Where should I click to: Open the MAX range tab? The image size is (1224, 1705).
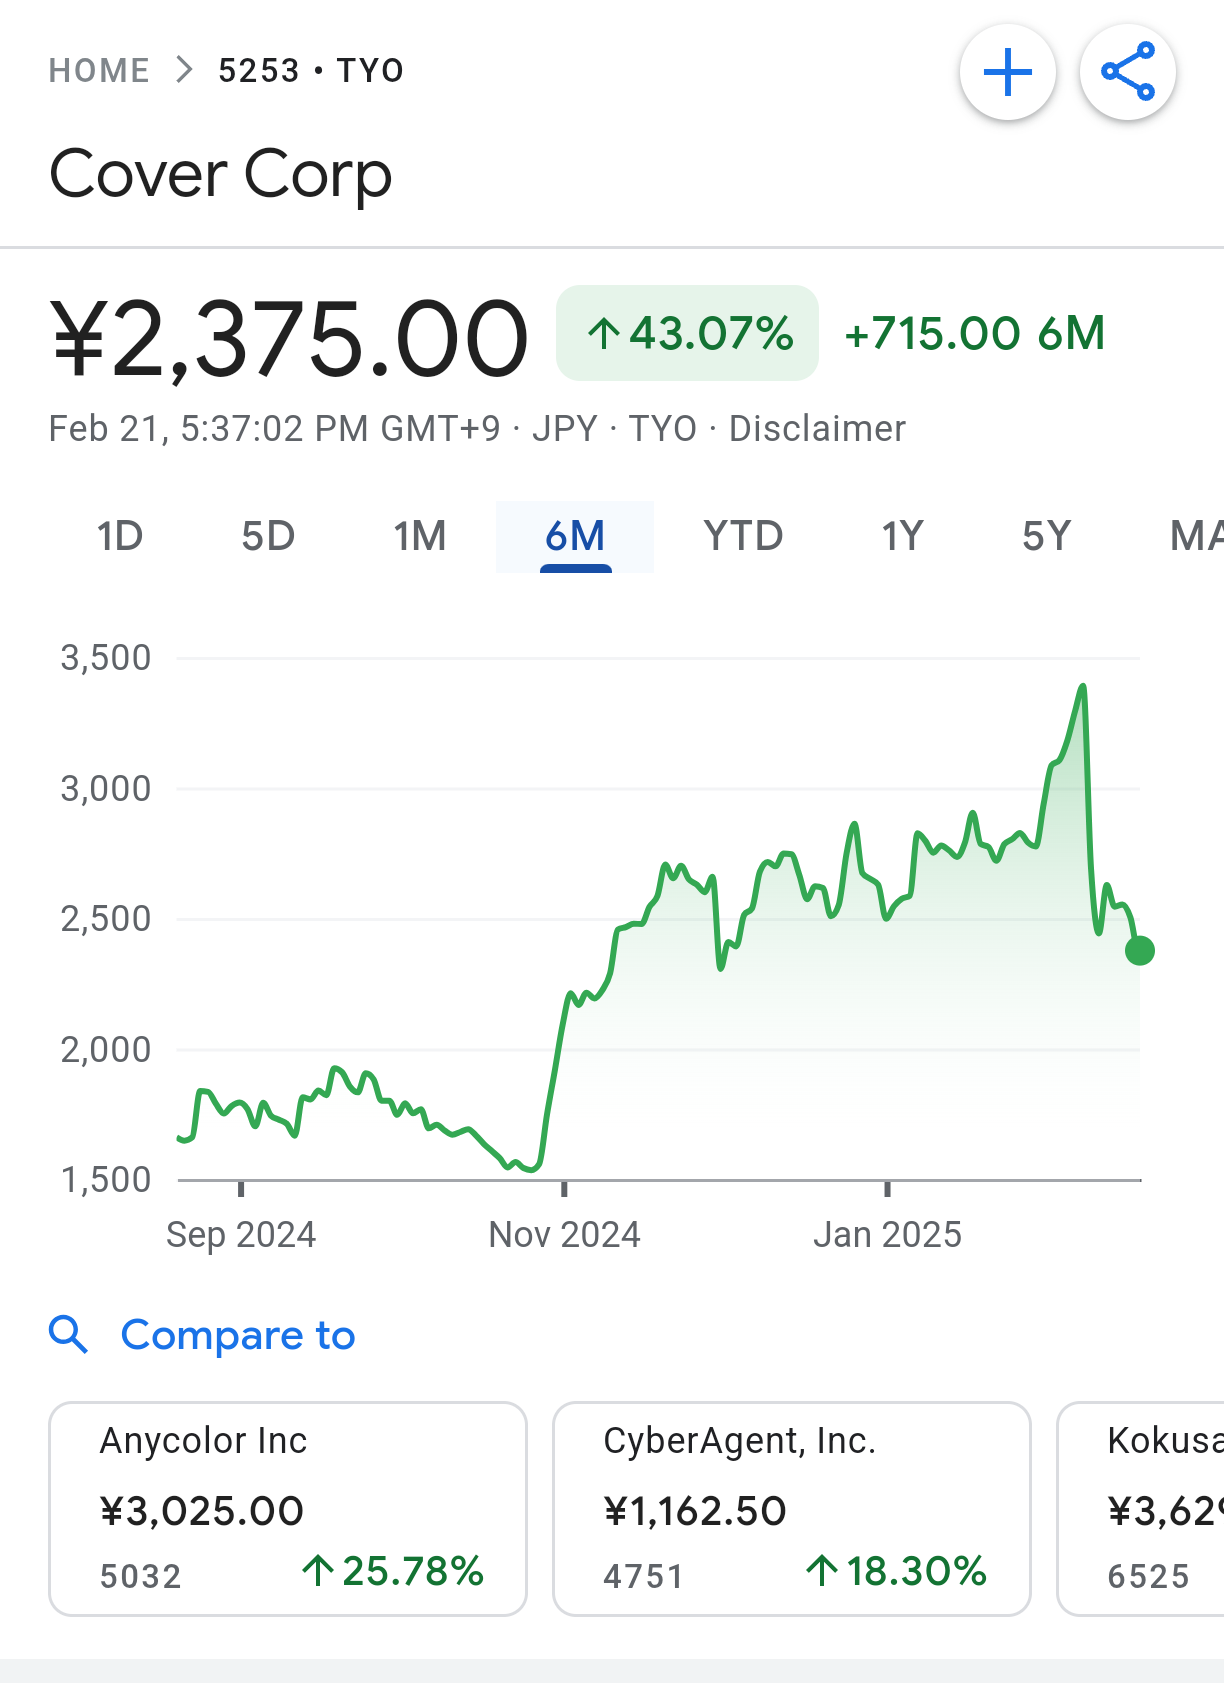(1196, 537)
